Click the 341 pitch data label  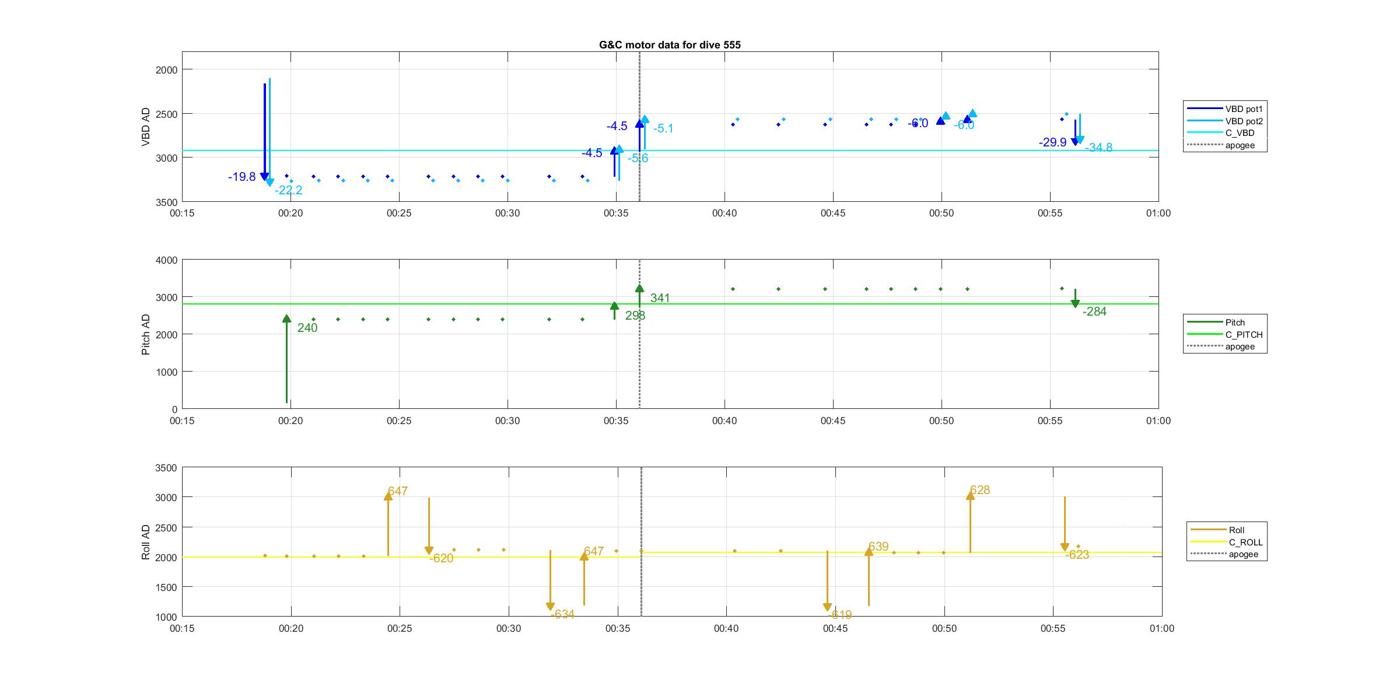[660, 298]
